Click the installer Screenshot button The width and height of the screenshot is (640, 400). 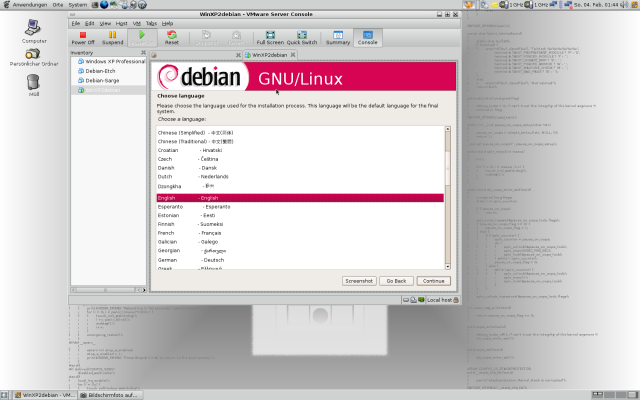point(359,281)
